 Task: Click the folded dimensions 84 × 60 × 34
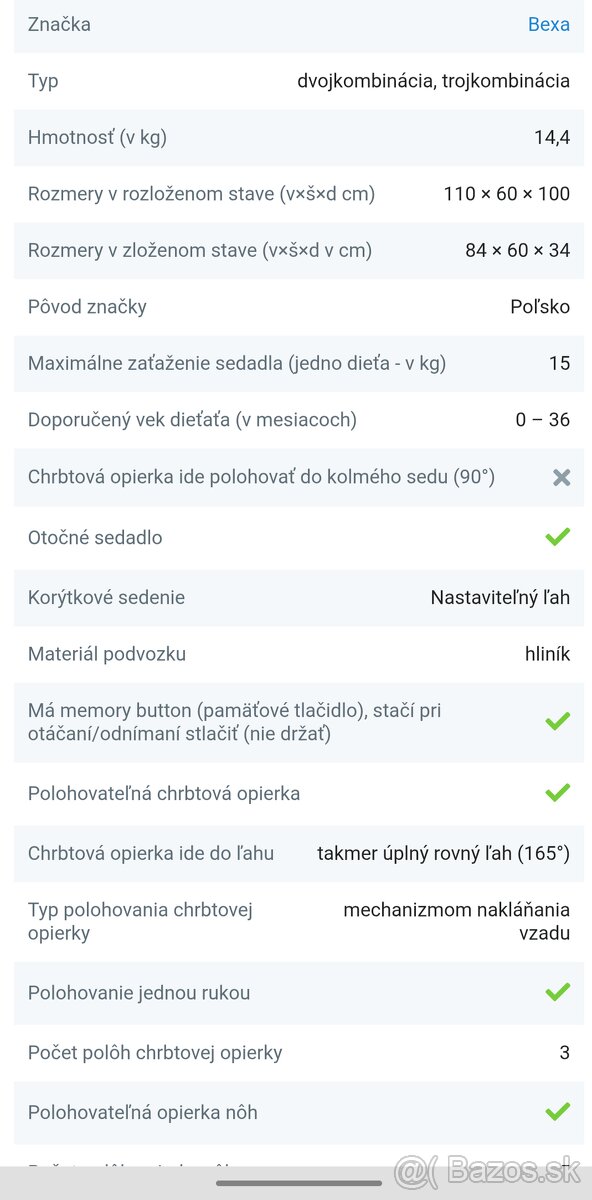click(519, 250)
